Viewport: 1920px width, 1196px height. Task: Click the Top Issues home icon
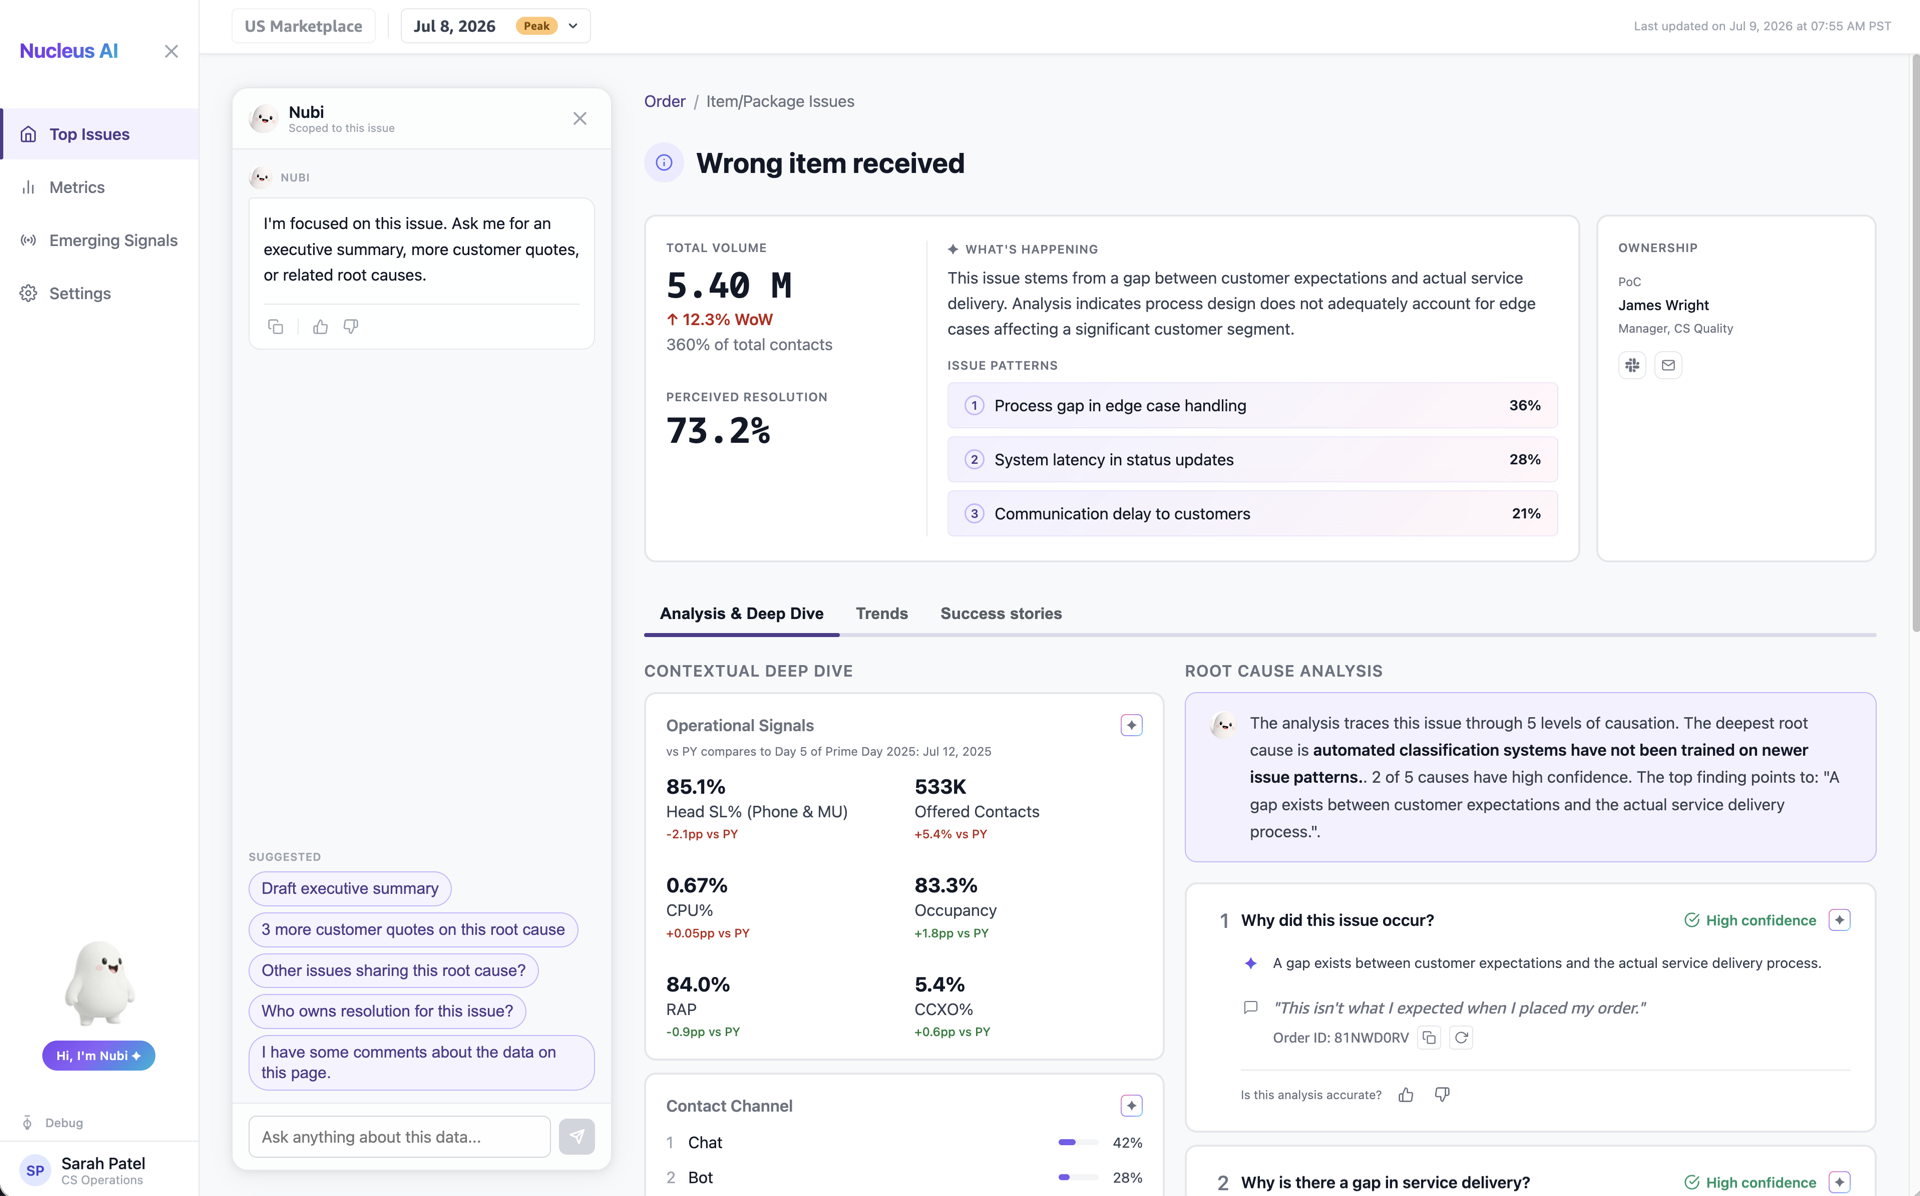pos(28,134)
